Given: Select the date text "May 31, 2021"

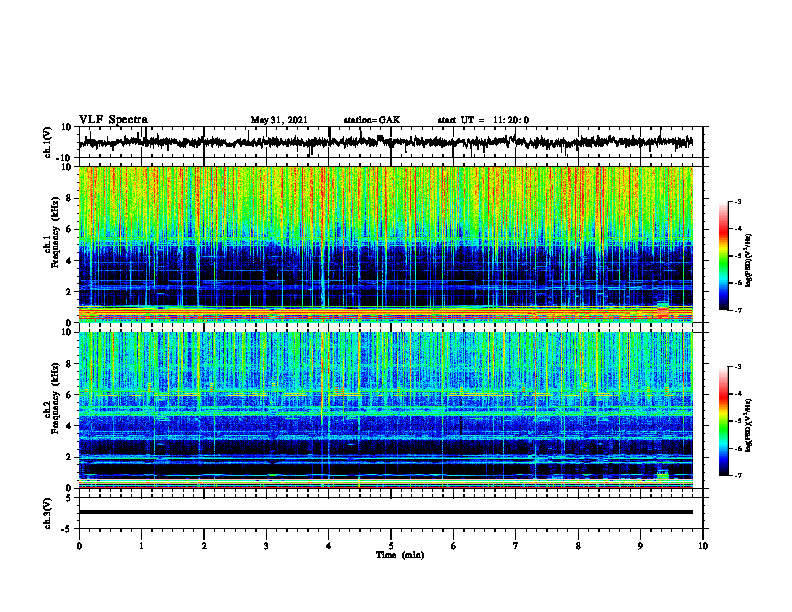Looking at the screenshot, I should [279, 120].
